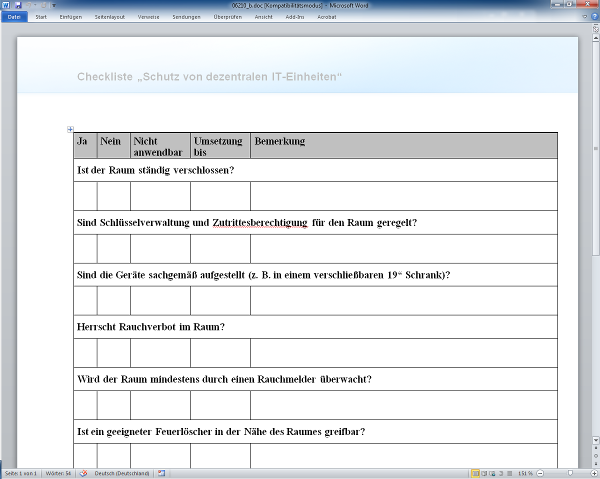The height and width of the screenshot is (479, 600).
Task: Expand the collapsed ribbon with the chevron
Action: point(584,16)
